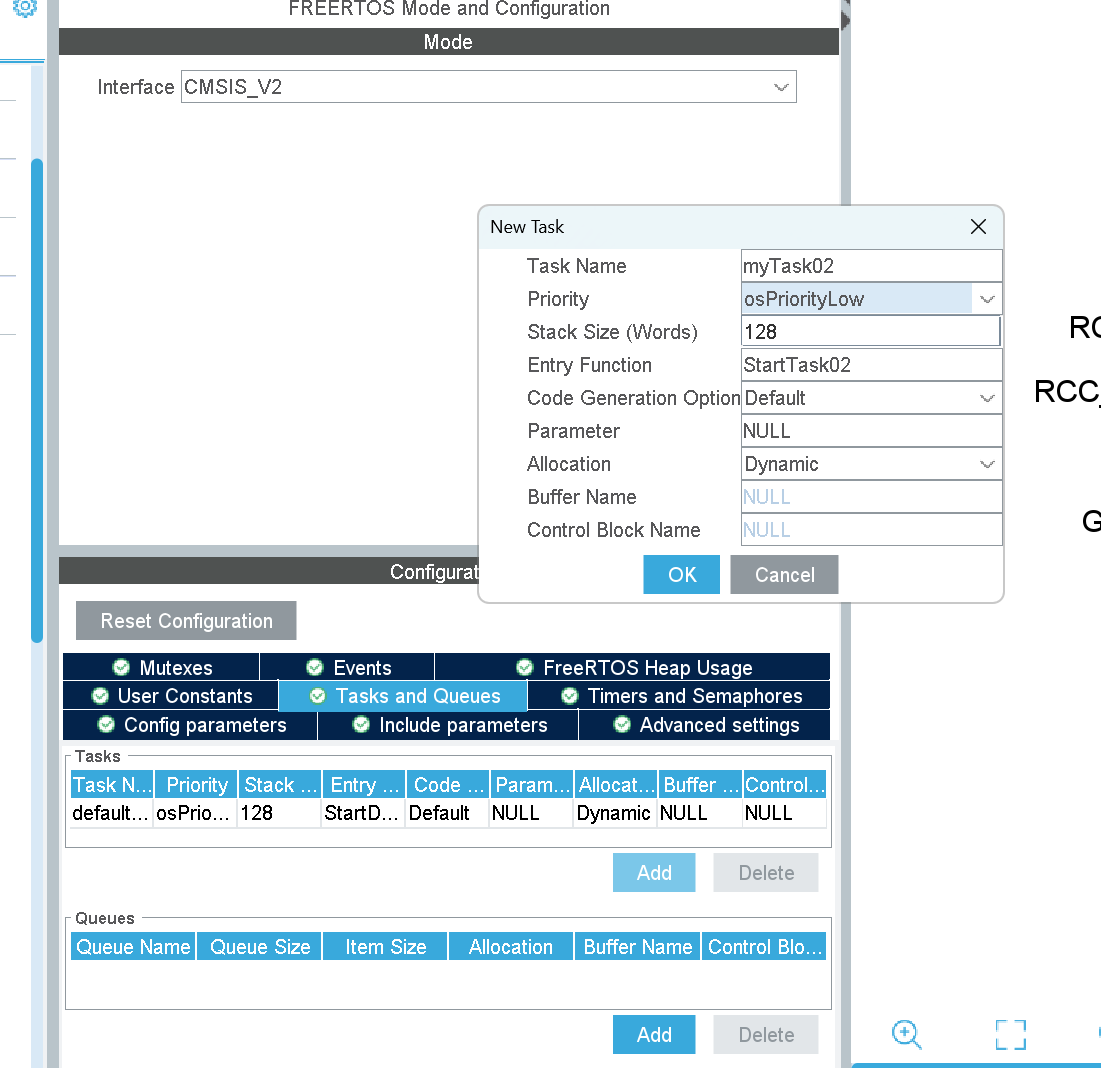Click the fit-to-screen frame icon

click(x=1010, y=1034)
